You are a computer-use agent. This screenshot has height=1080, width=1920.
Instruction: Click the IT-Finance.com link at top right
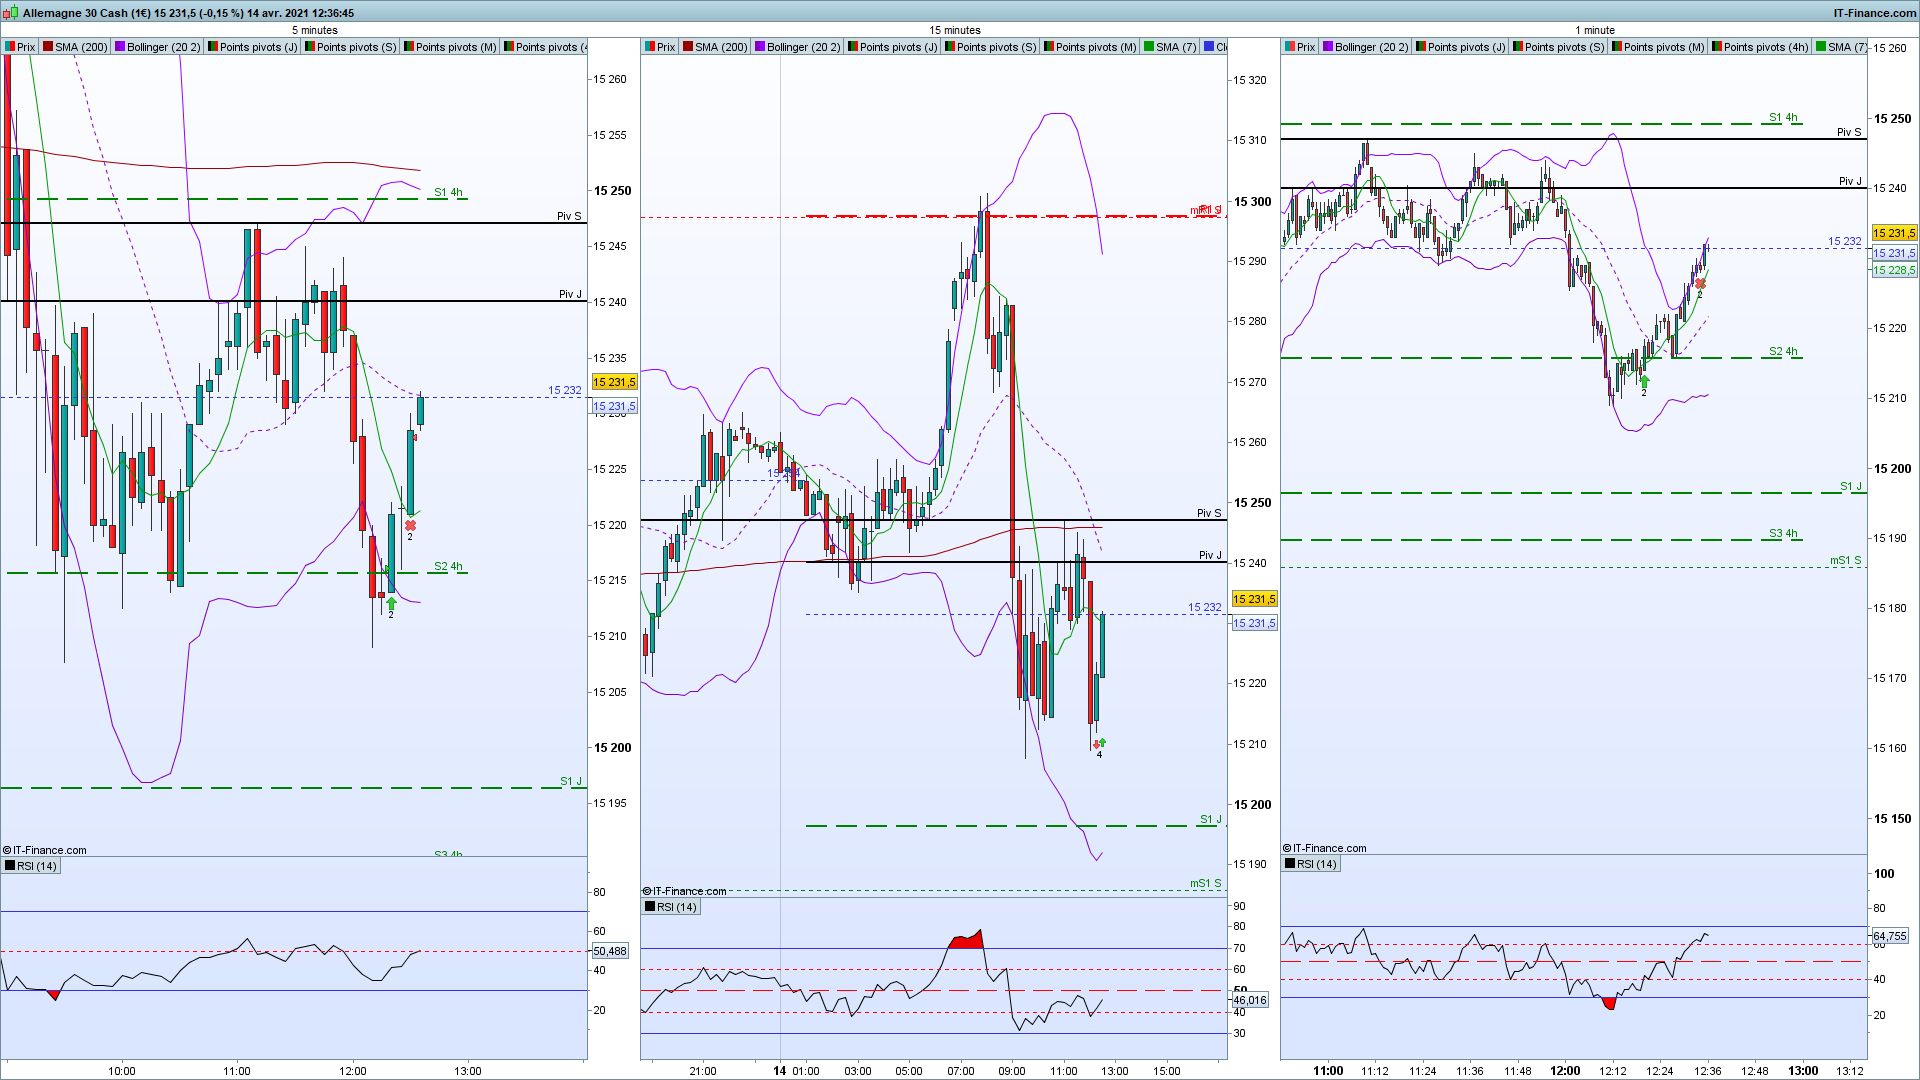[1874, 13]
